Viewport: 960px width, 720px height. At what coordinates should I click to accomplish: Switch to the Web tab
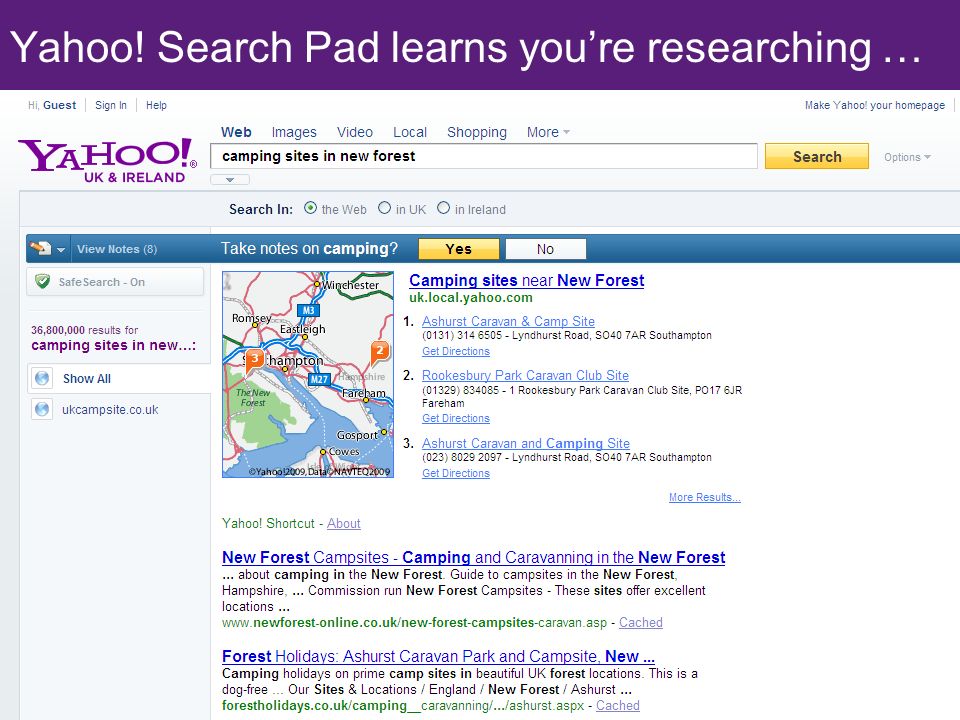pyautogui.click(x=236, y=132)
